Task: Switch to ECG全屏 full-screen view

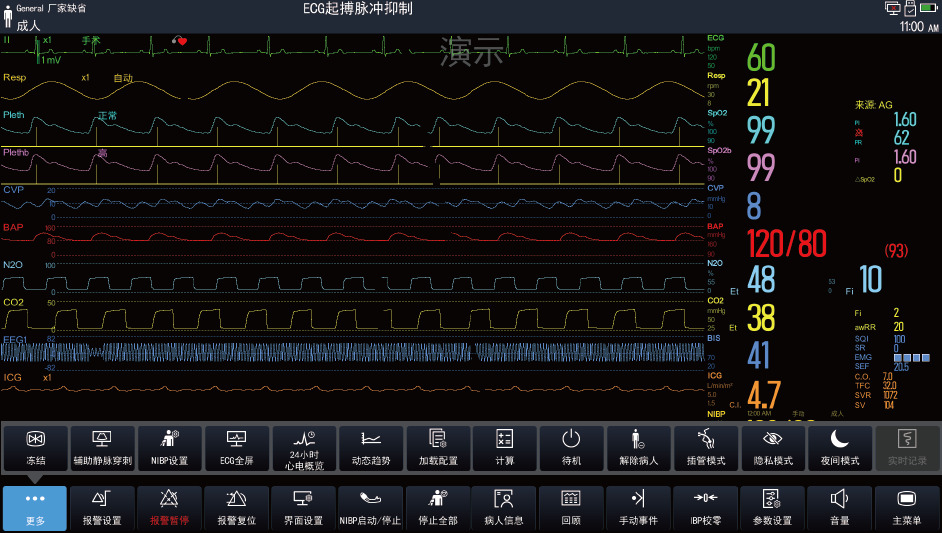Action: [x=237, y=448]
